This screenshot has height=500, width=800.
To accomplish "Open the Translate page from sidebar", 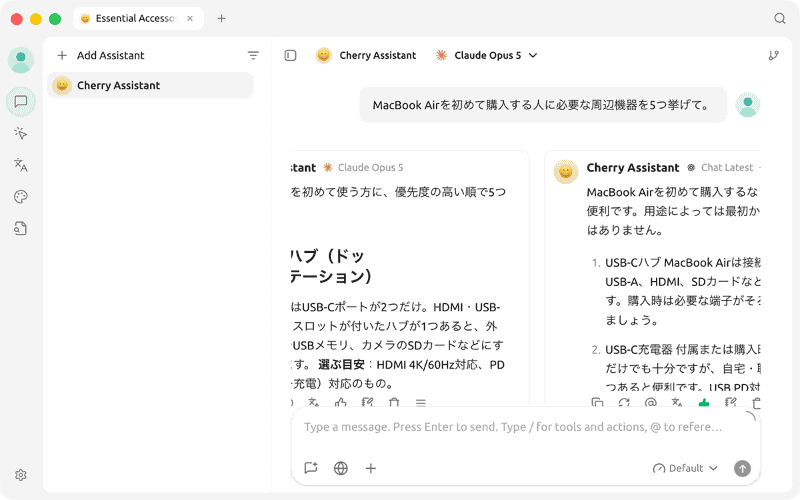I will coord(21,165).
